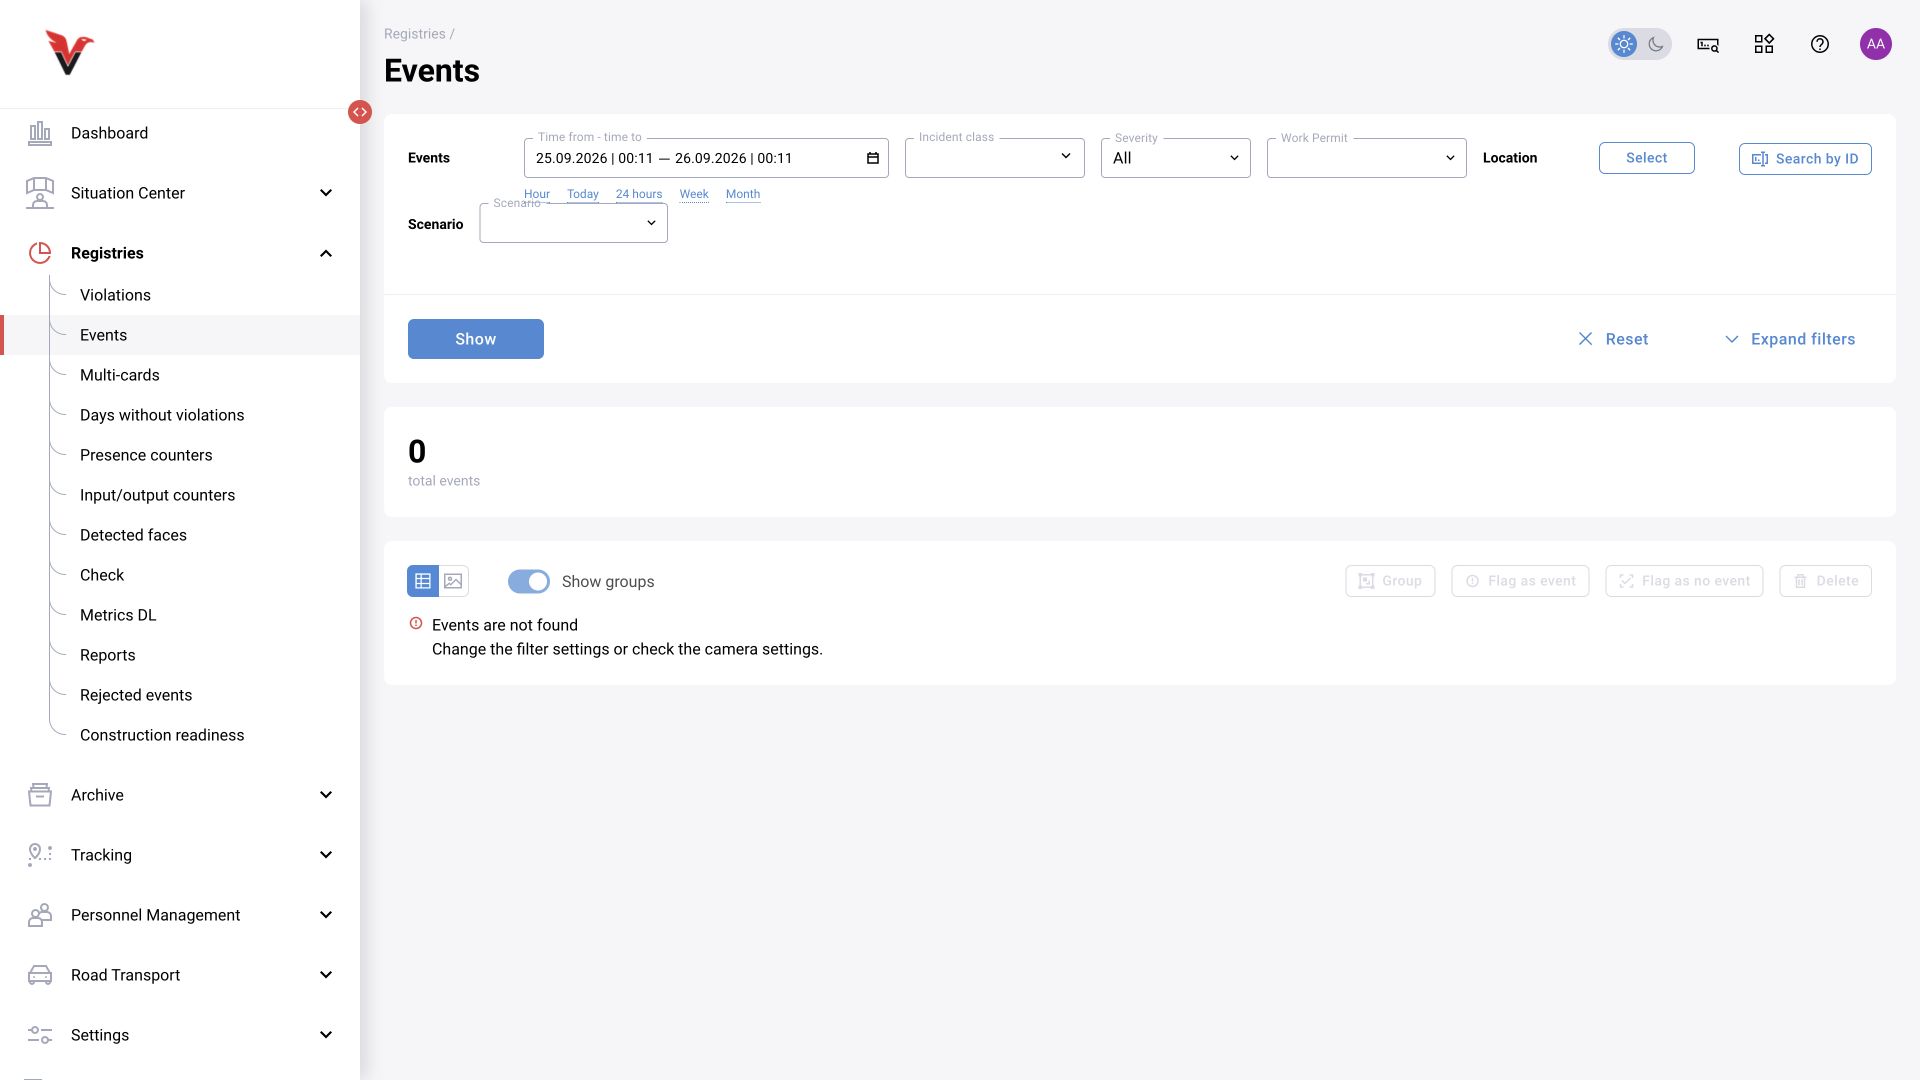Click the Search by ID button
The width and height of the screenshot is (1920, 1080).
[x=1805, y=159]
